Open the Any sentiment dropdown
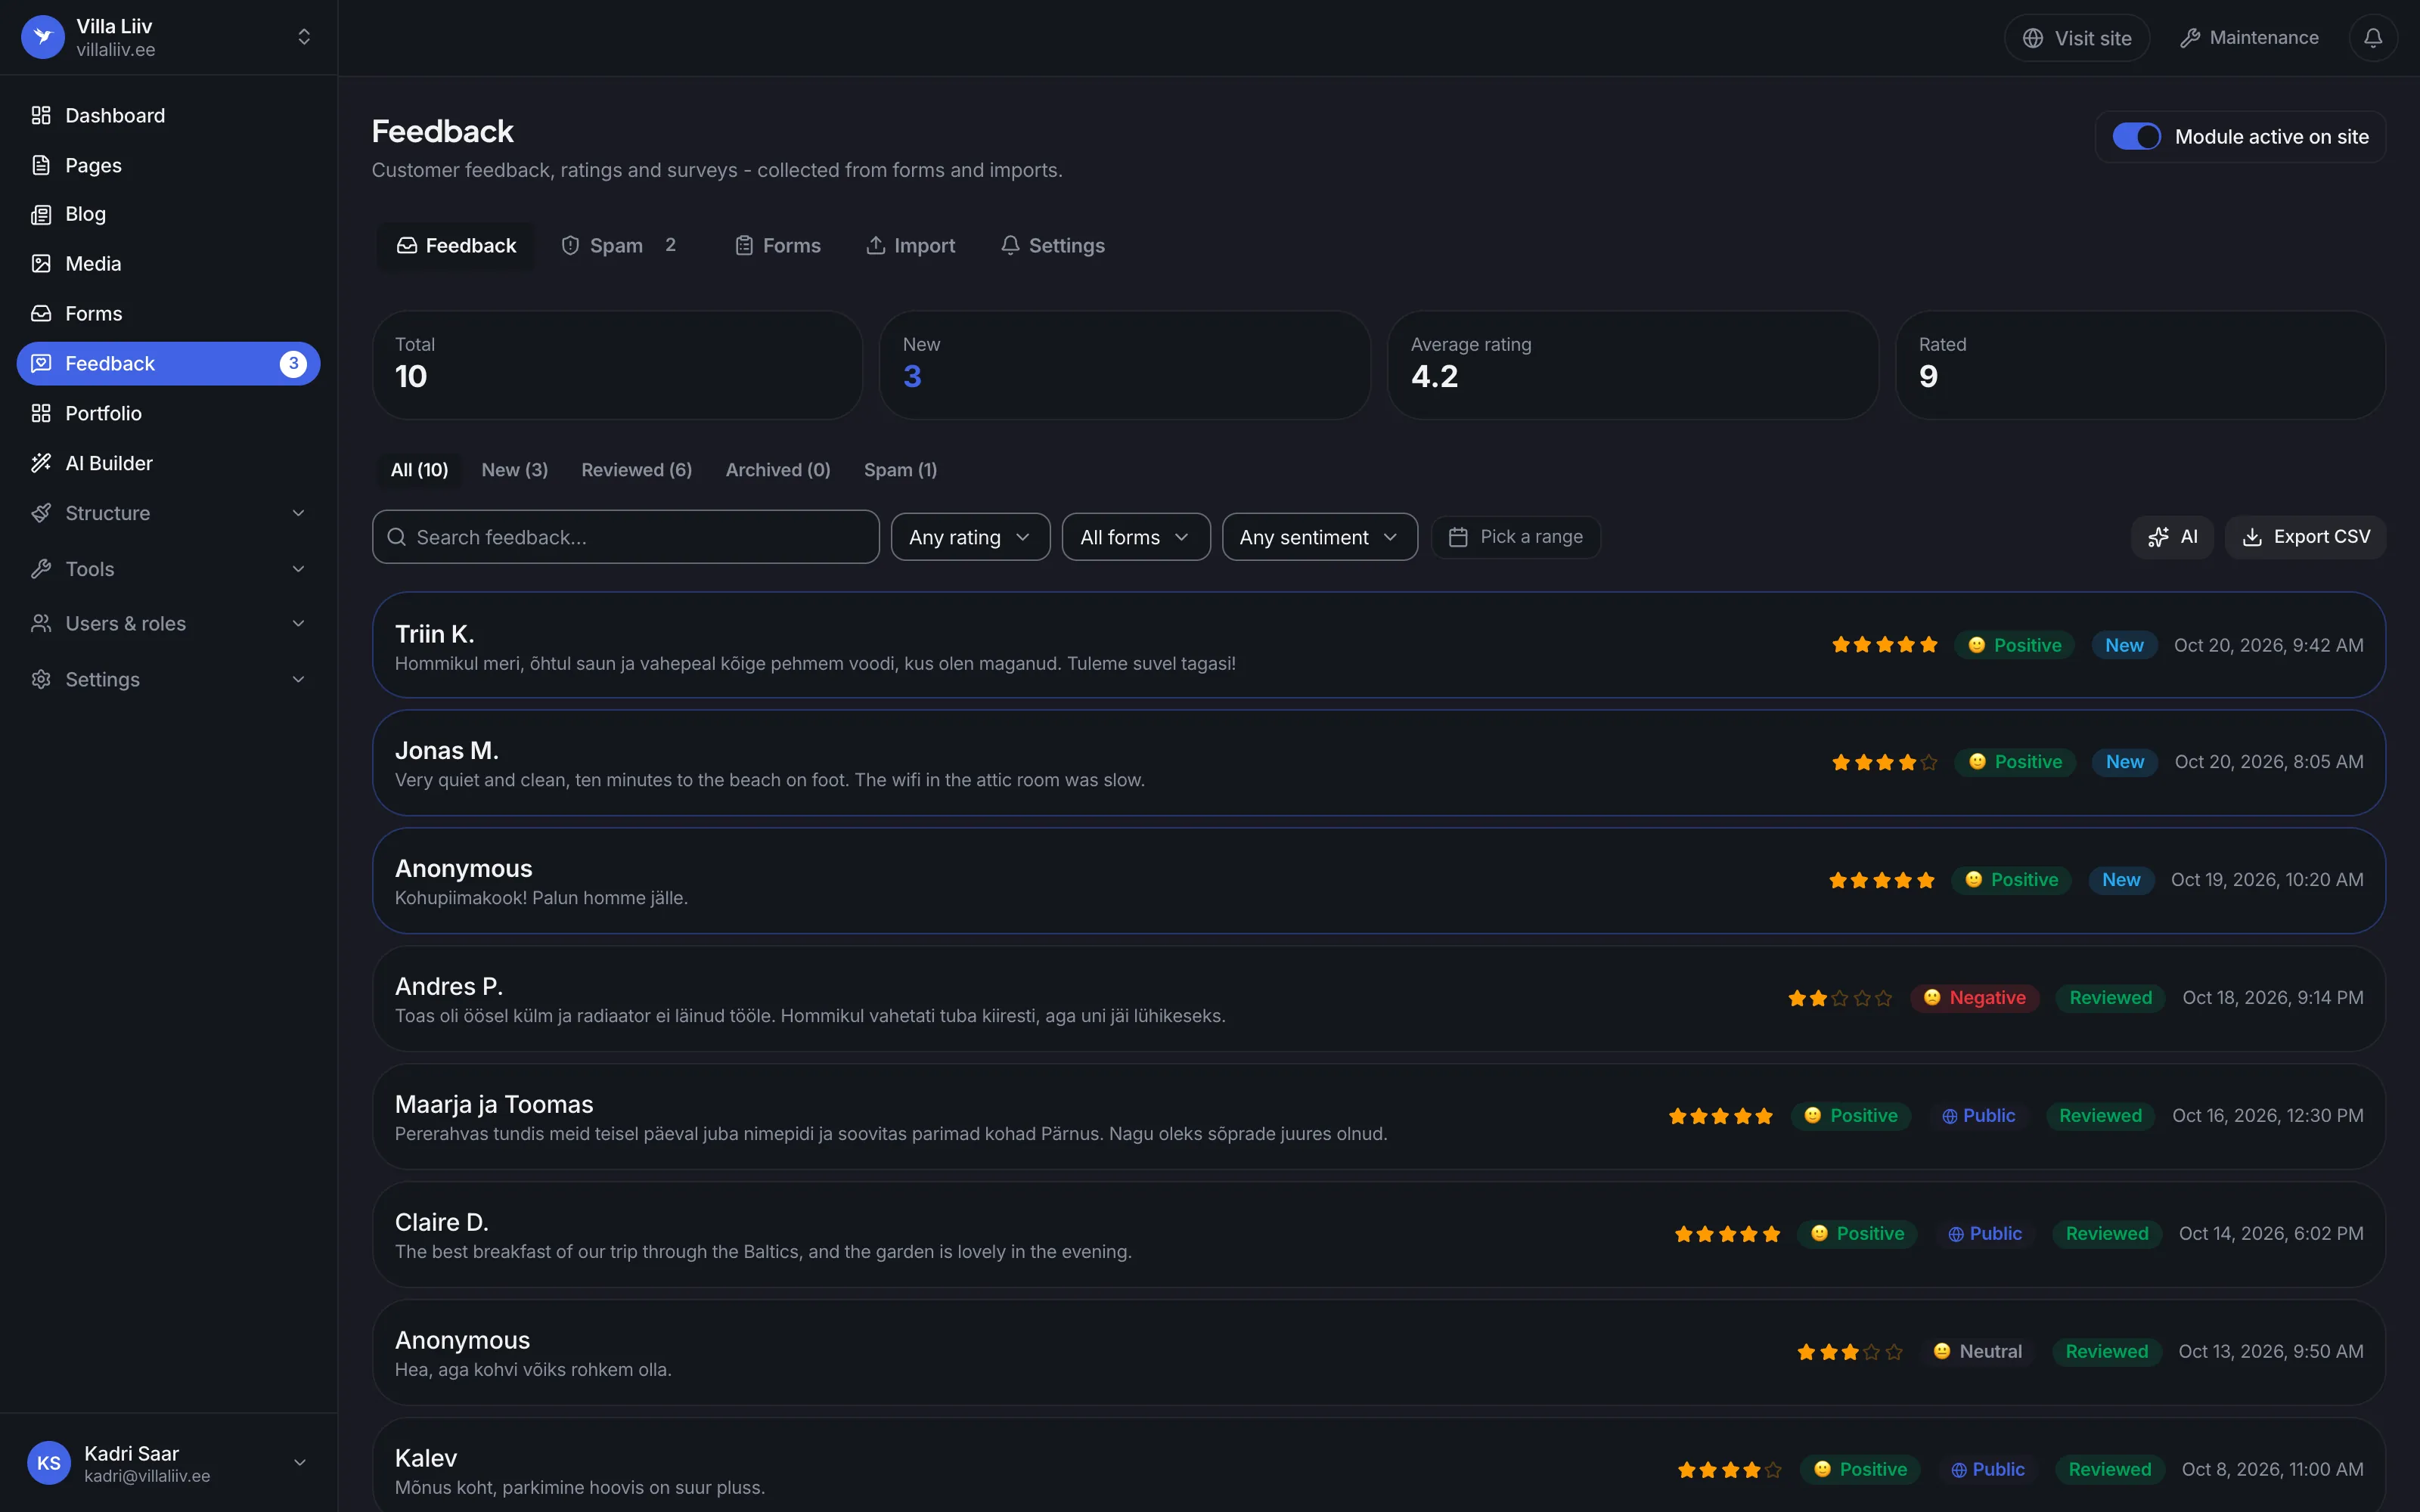Viewport: 2420px width, 1512px height. pyautogui.click(x=1319, y=537)
